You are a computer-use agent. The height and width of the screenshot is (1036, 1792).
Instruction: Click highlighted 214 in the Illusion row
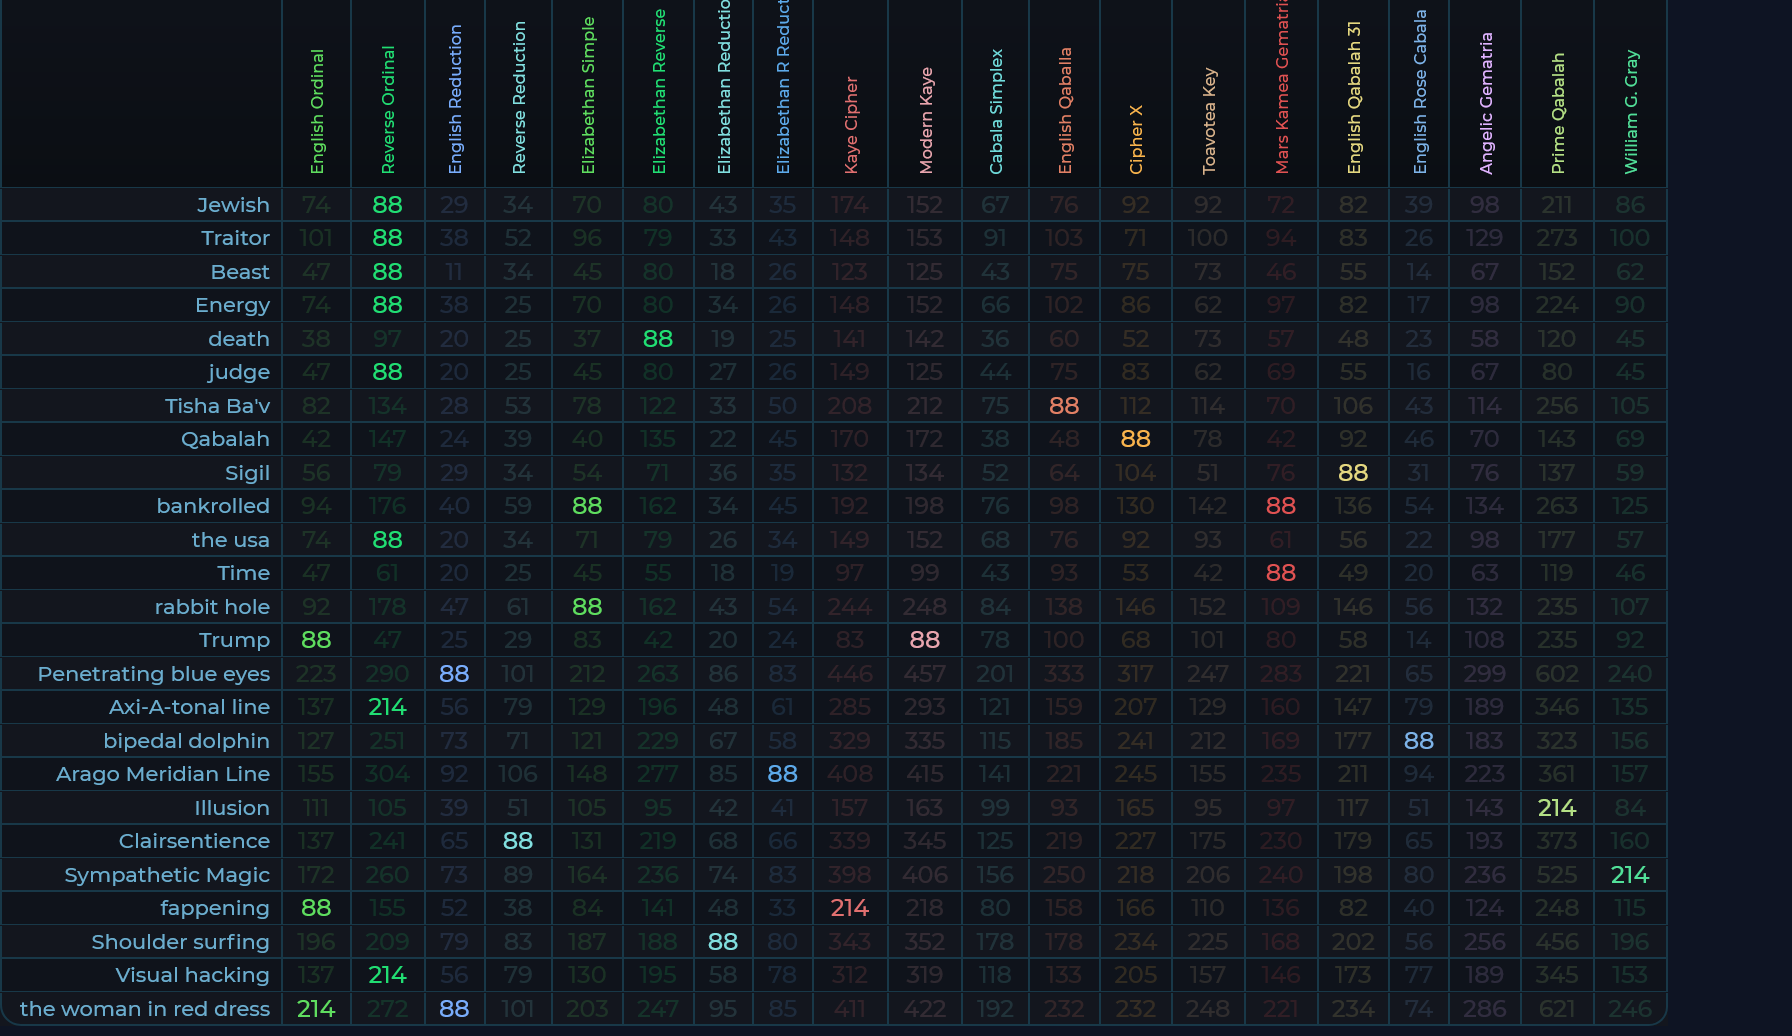tap(1557, 808)
